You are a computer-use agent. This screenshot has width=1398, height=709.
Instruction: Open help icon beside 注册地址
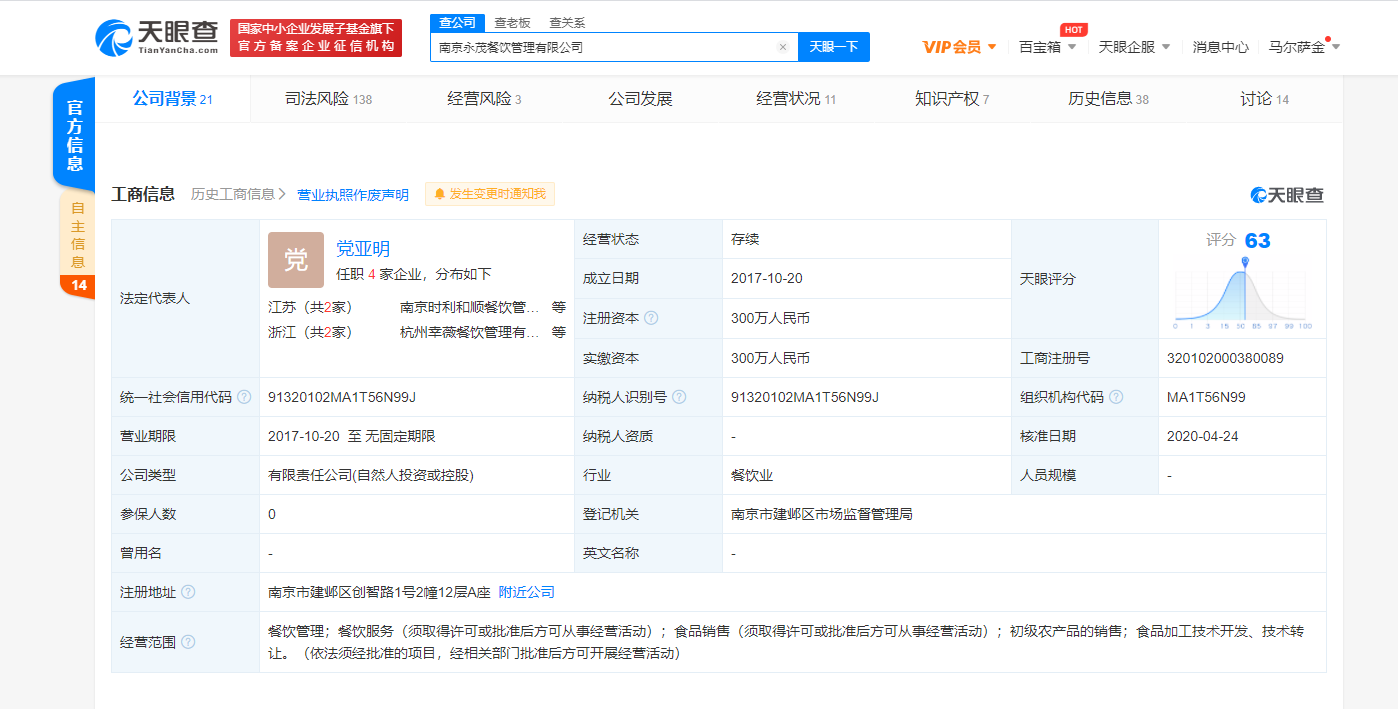(x=187, y=592)
